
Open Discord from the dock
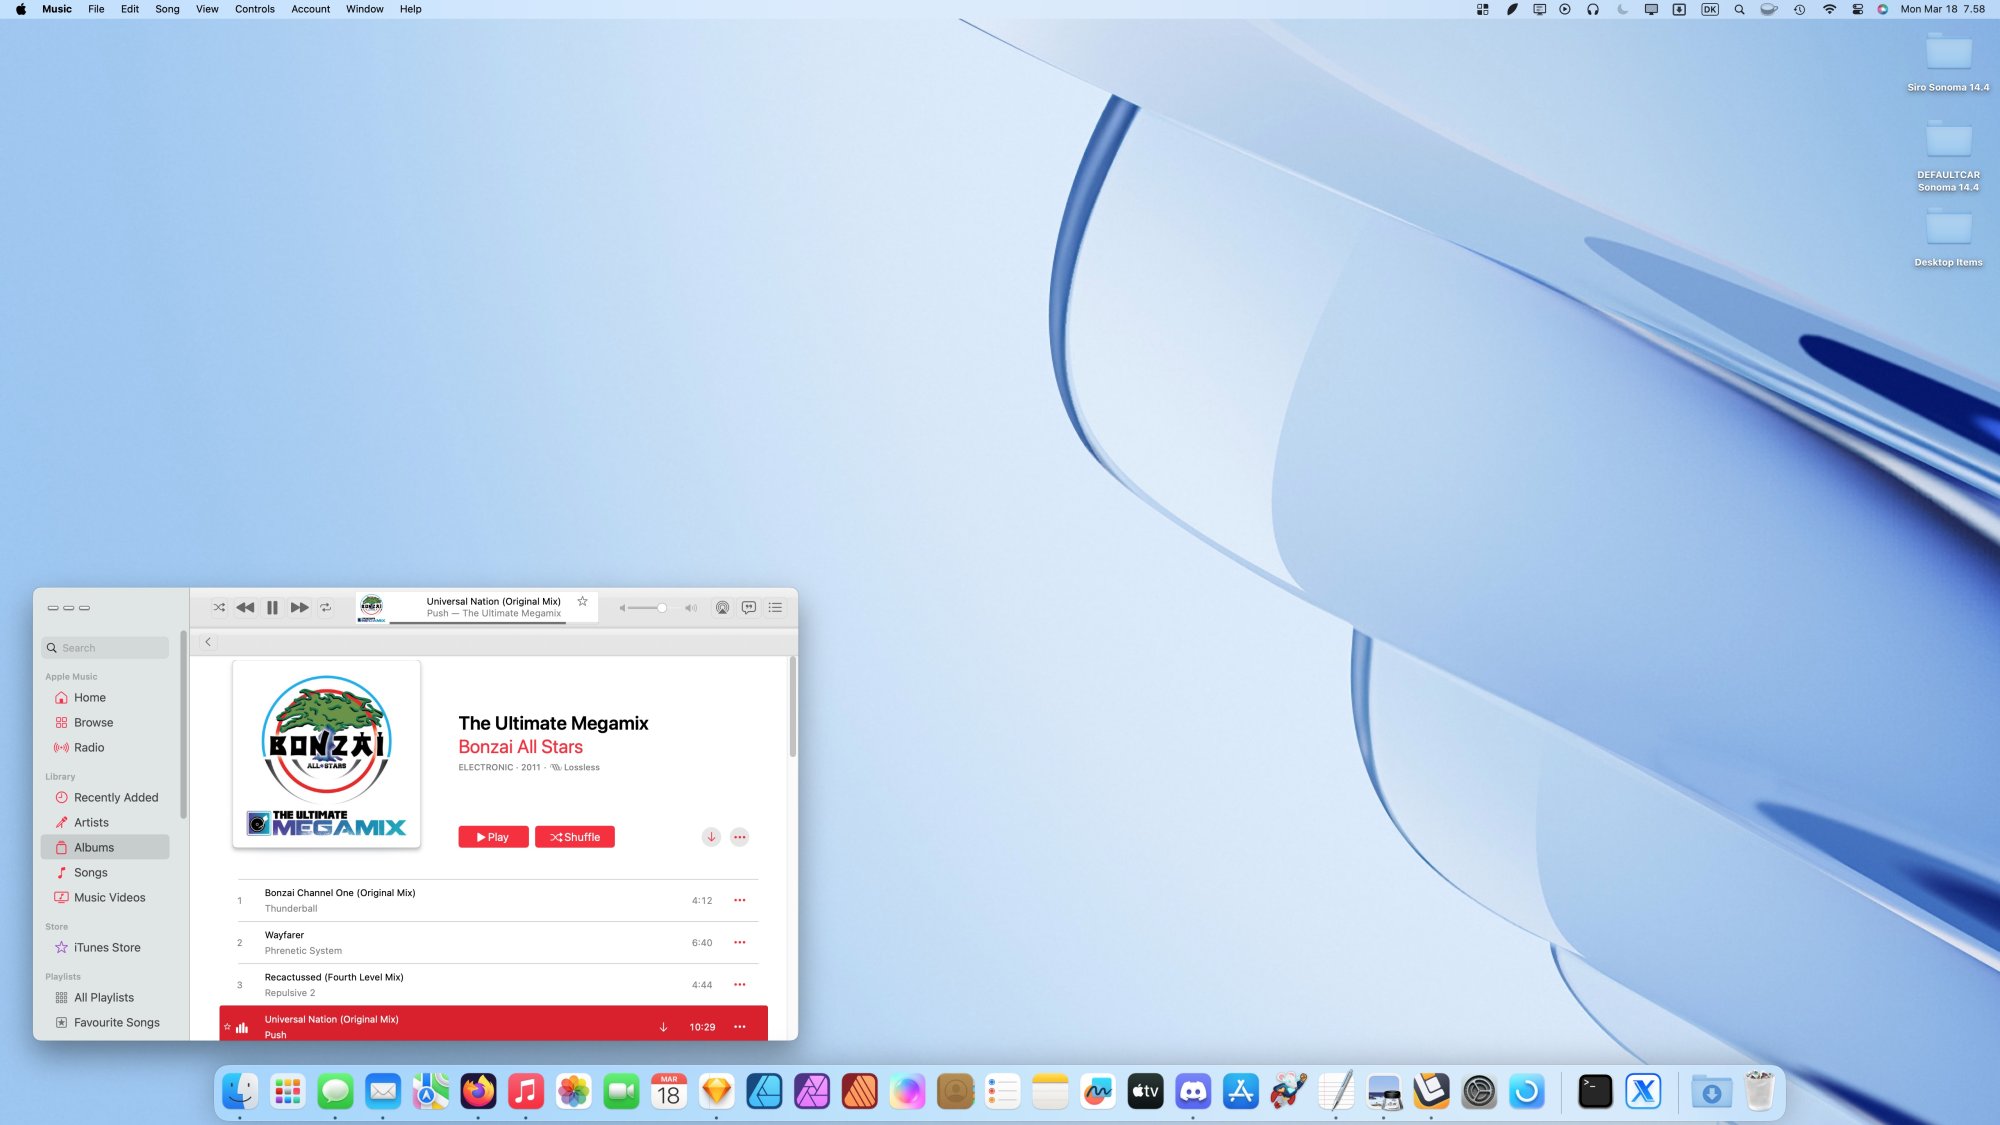pyautogui.click(x=1193, y=1092)
